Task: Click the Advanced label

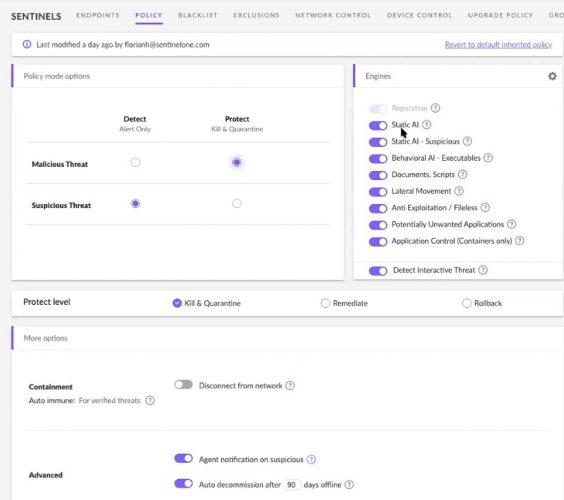Action: click(46, 475)
